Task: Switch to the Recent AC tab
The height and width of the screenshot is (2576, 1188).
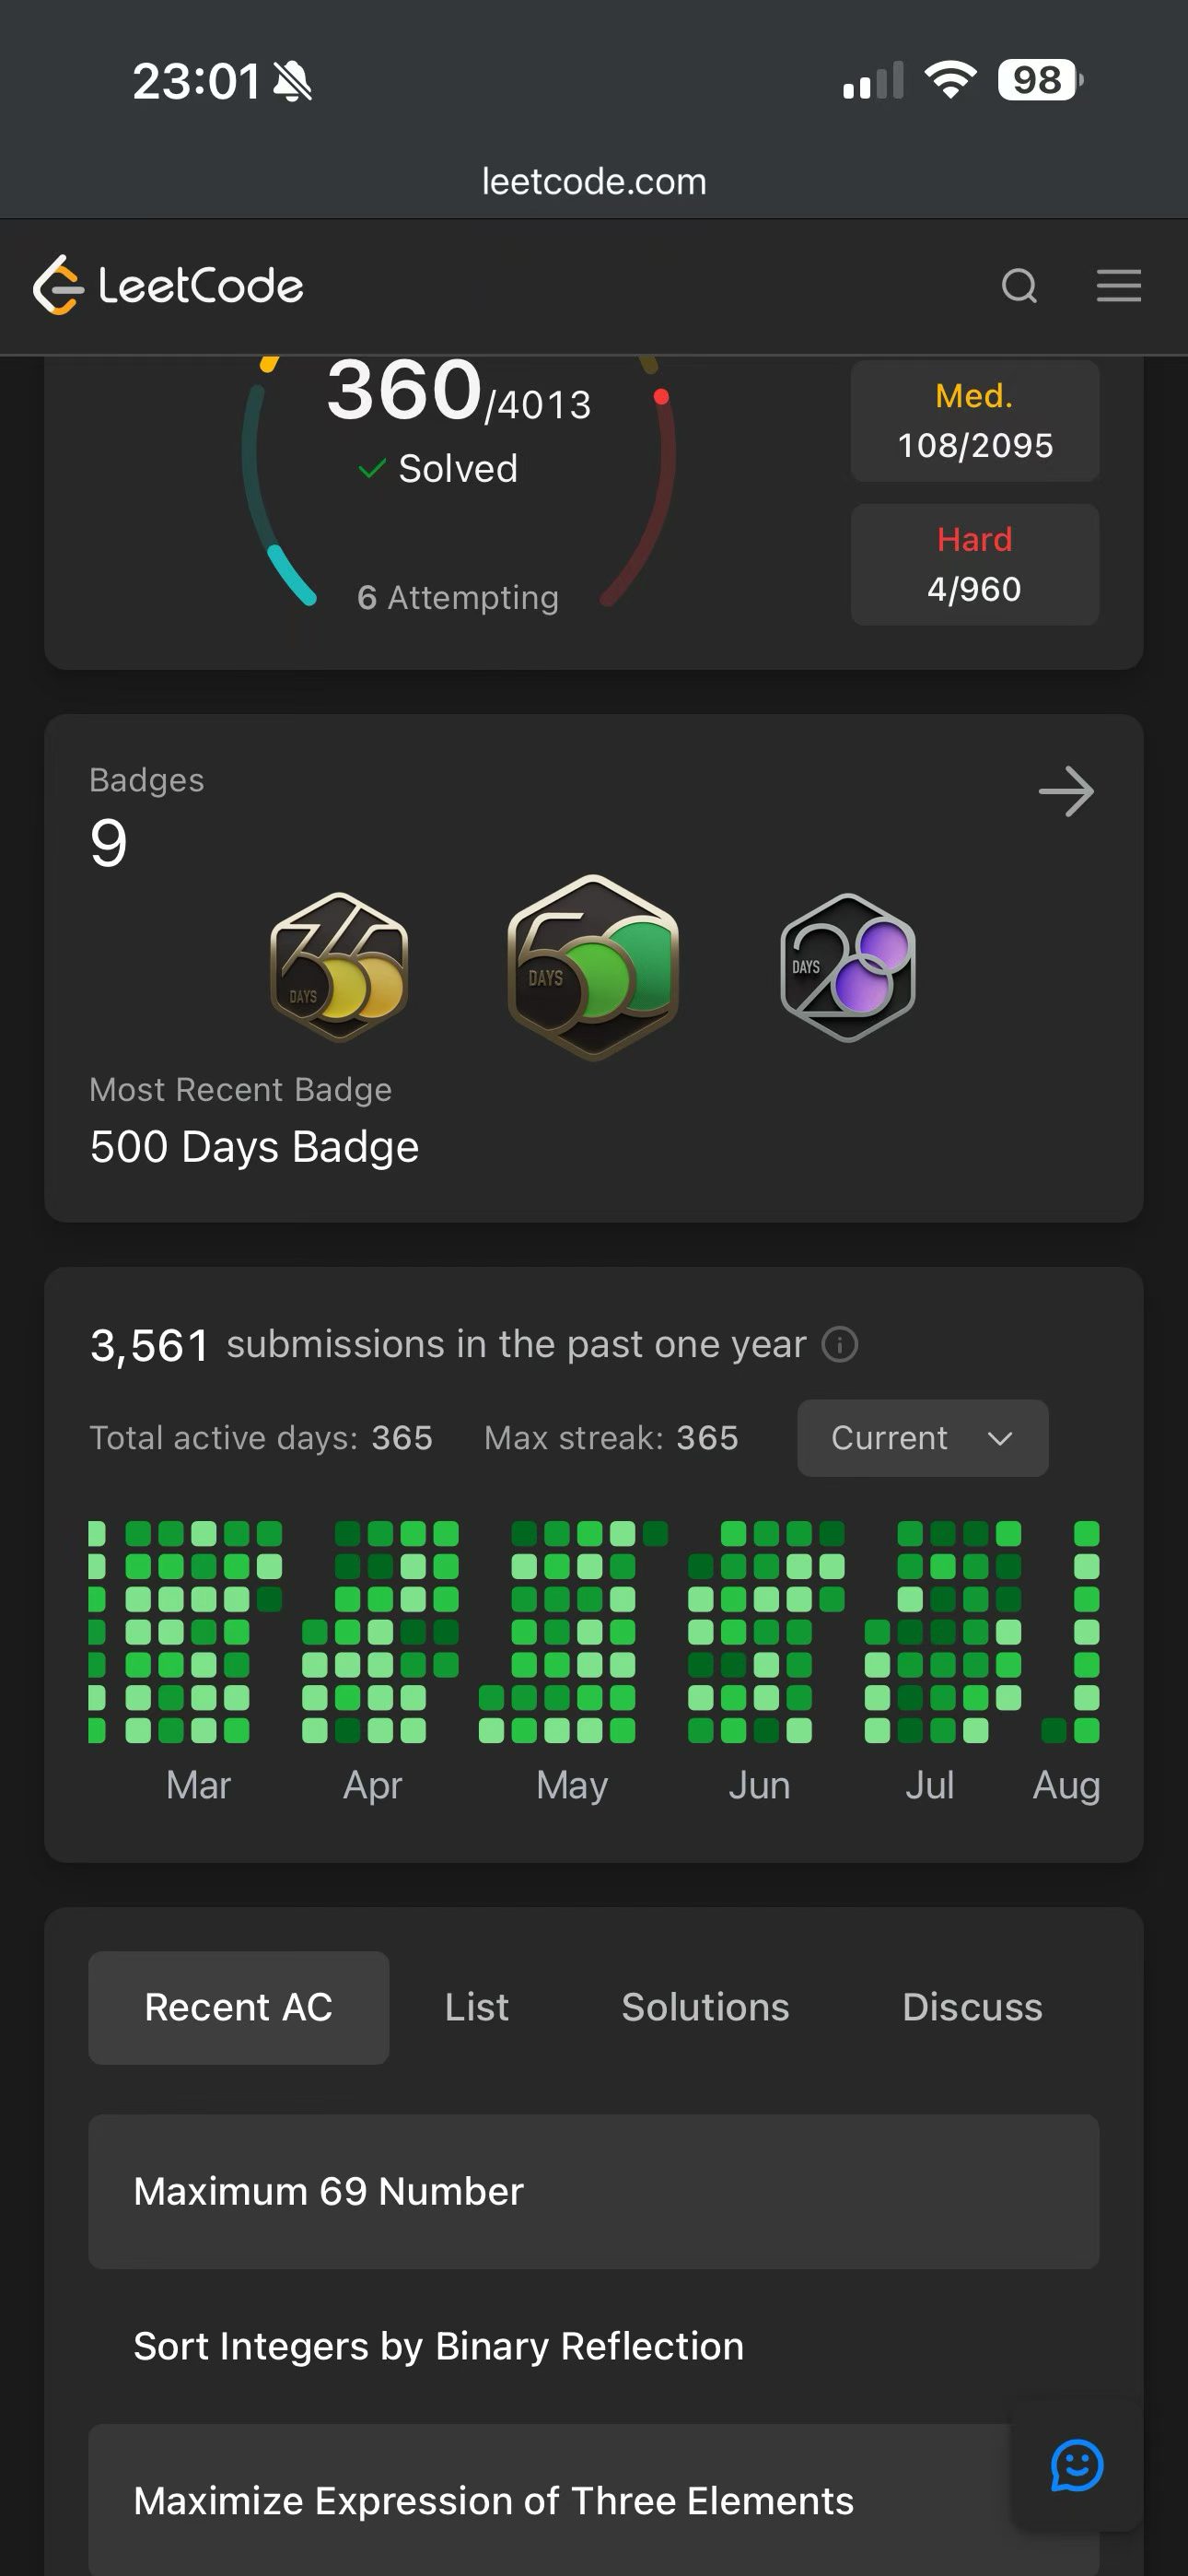Action: (x=238, y=2007)
